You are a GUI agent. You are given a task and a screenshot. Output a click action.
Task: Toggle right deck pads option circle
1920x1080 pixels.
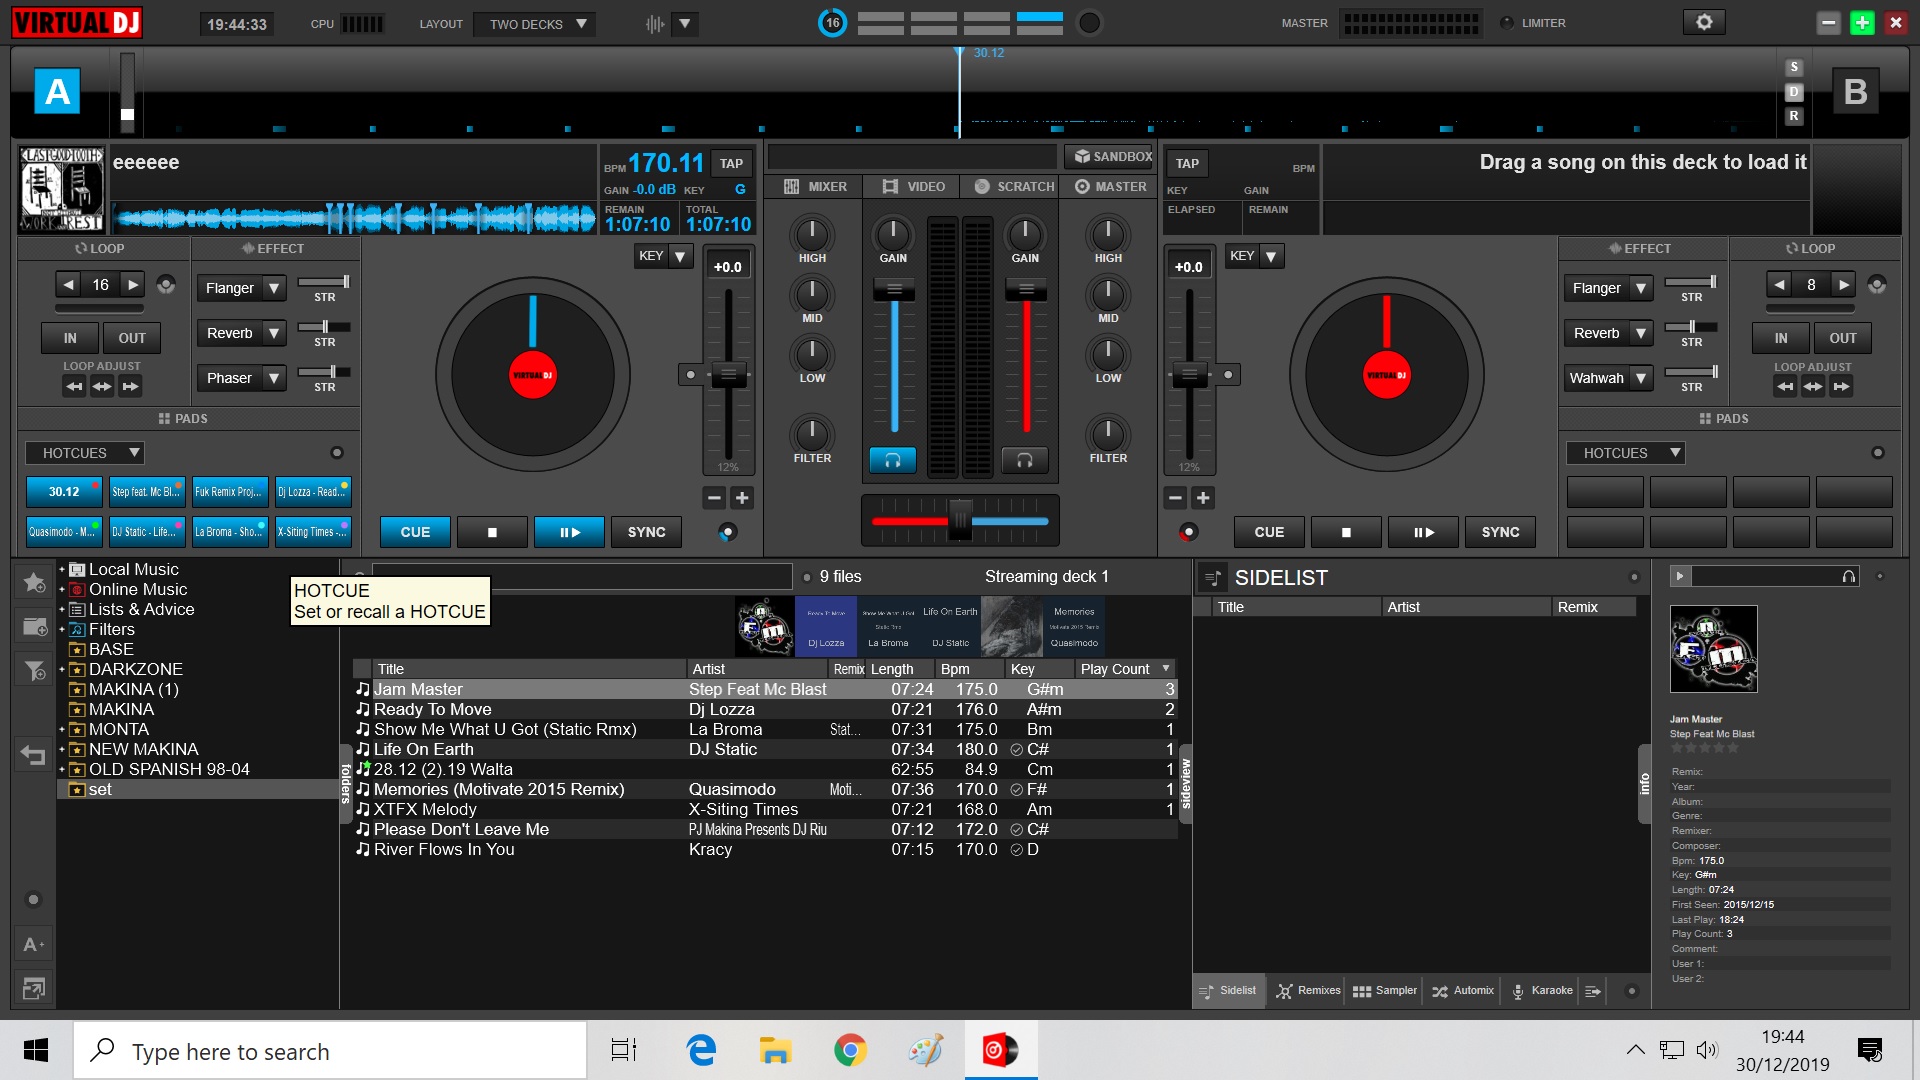coord(1878,453)
